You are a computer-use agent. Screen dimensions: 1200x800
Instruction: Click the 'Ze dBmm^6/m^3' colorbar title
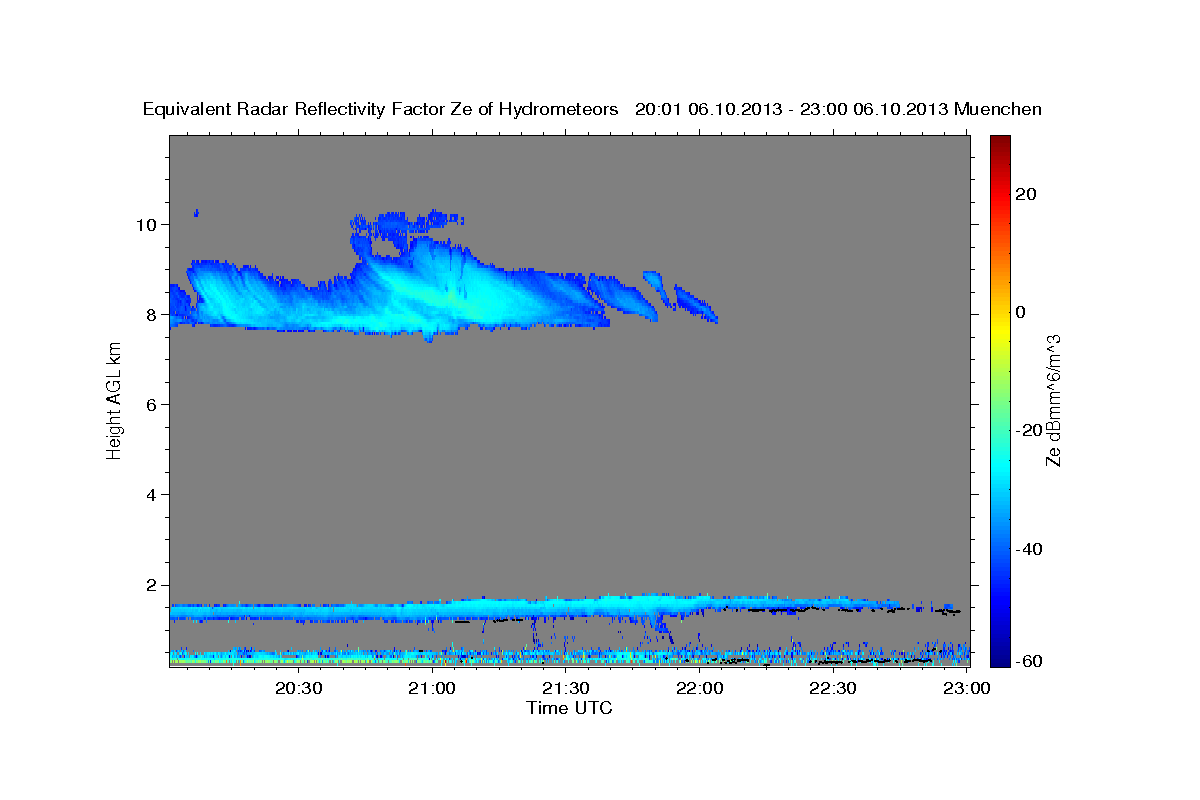coord(1054,400)
